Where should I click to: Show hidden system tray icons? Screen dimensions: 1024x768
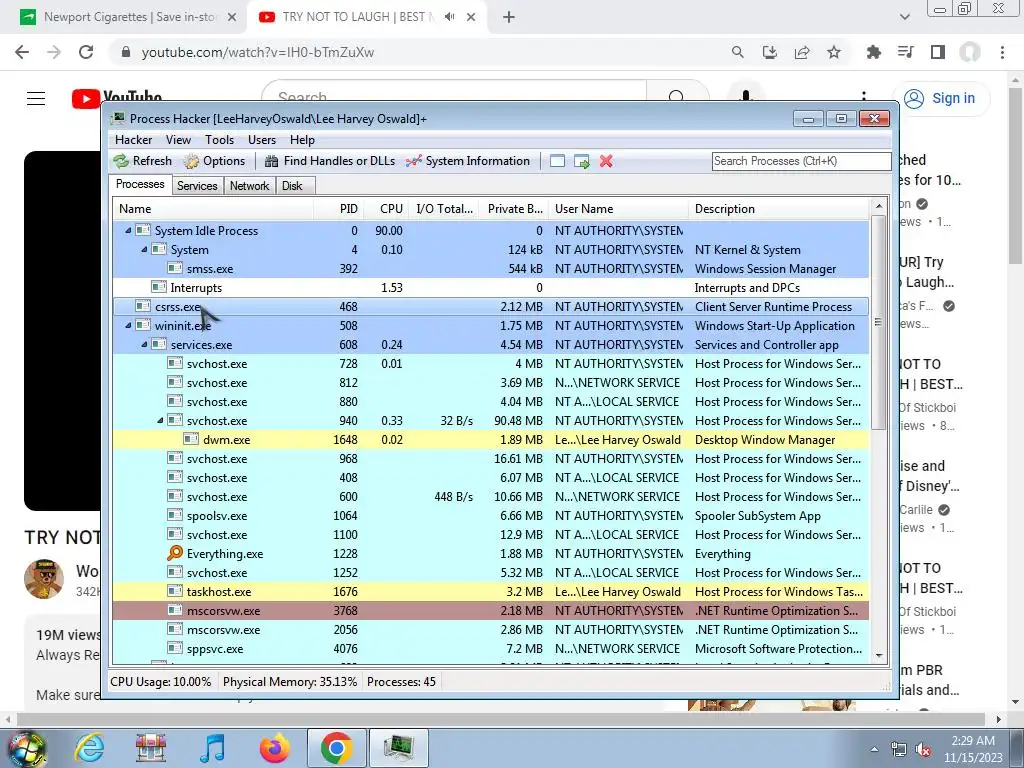coord(874,749)
